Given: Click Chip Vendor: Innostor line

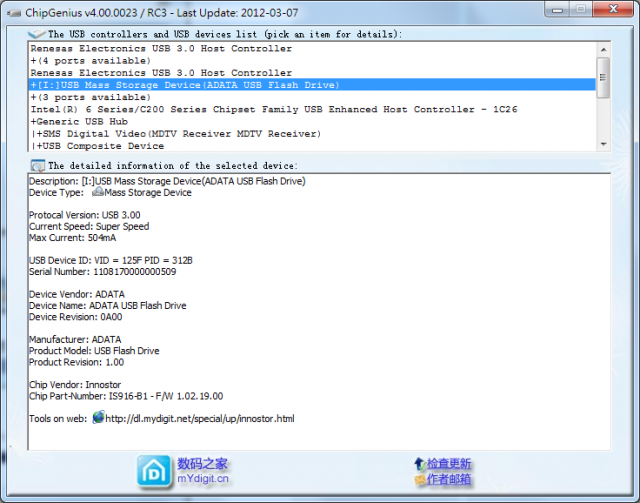Looking at the screenshot, I should pyautogui.click(x=75, y=385).
